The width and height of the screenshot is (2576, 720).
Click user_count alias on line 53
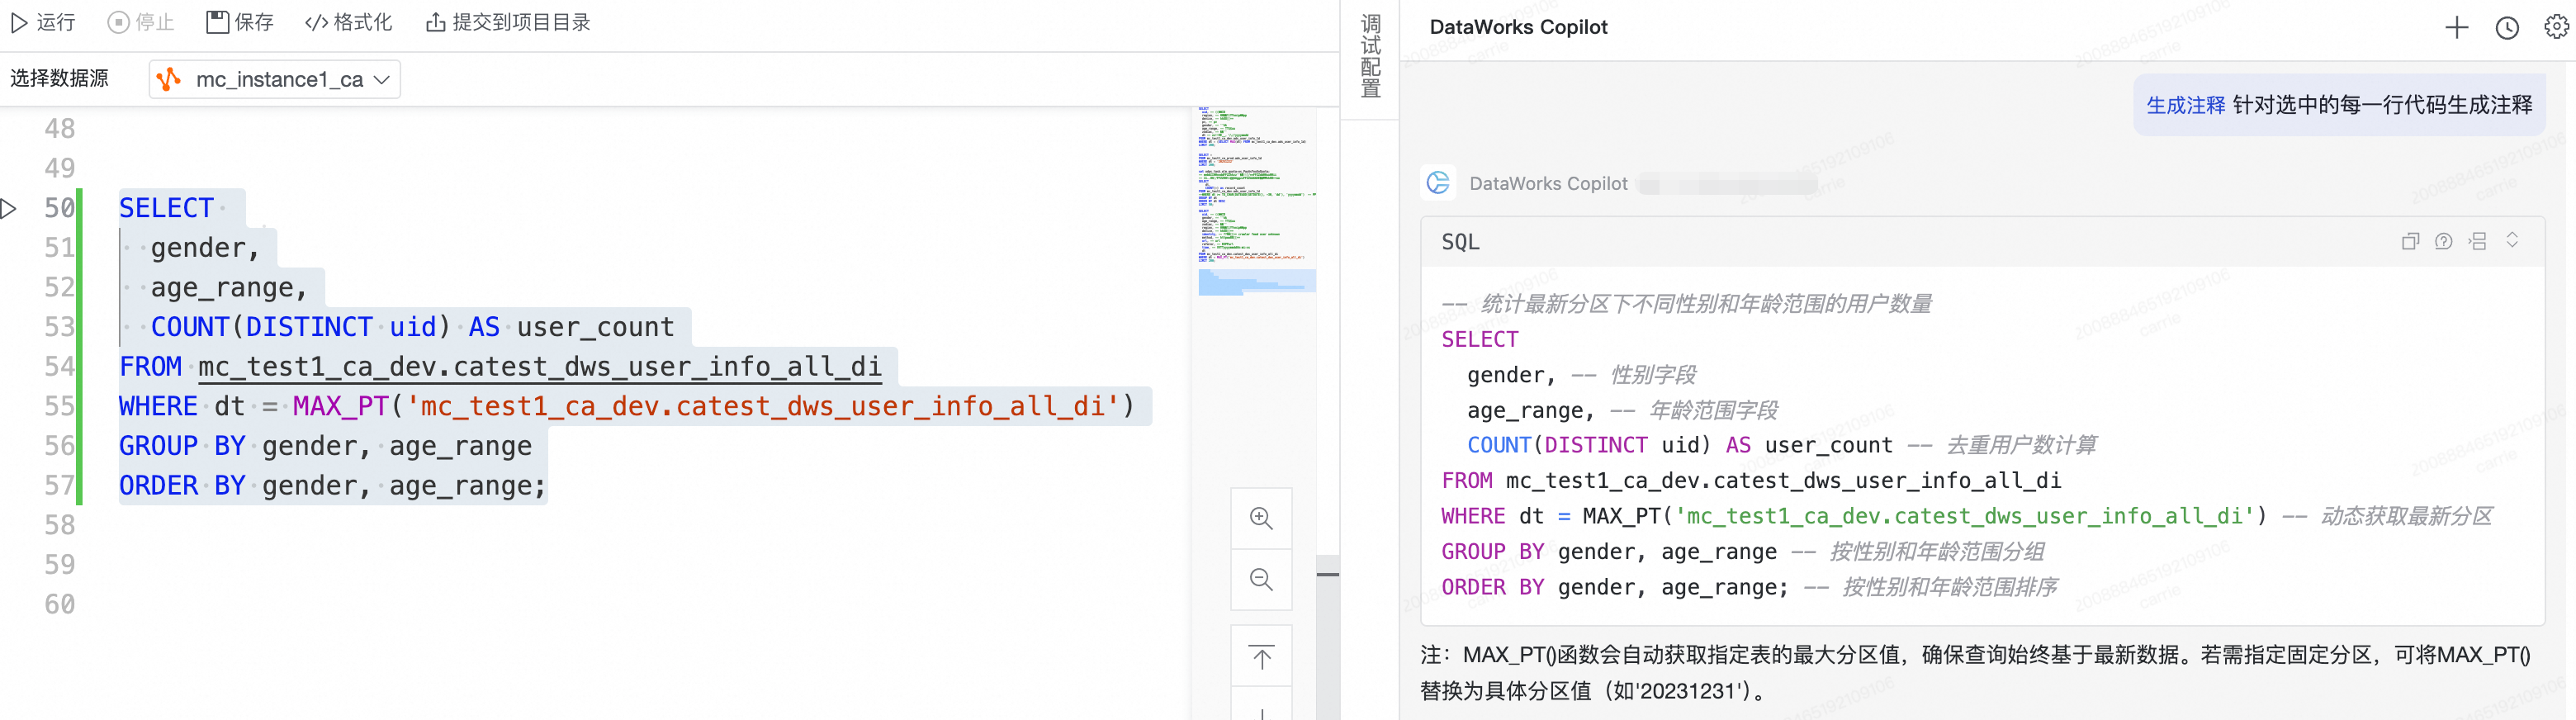click(595, 327)
